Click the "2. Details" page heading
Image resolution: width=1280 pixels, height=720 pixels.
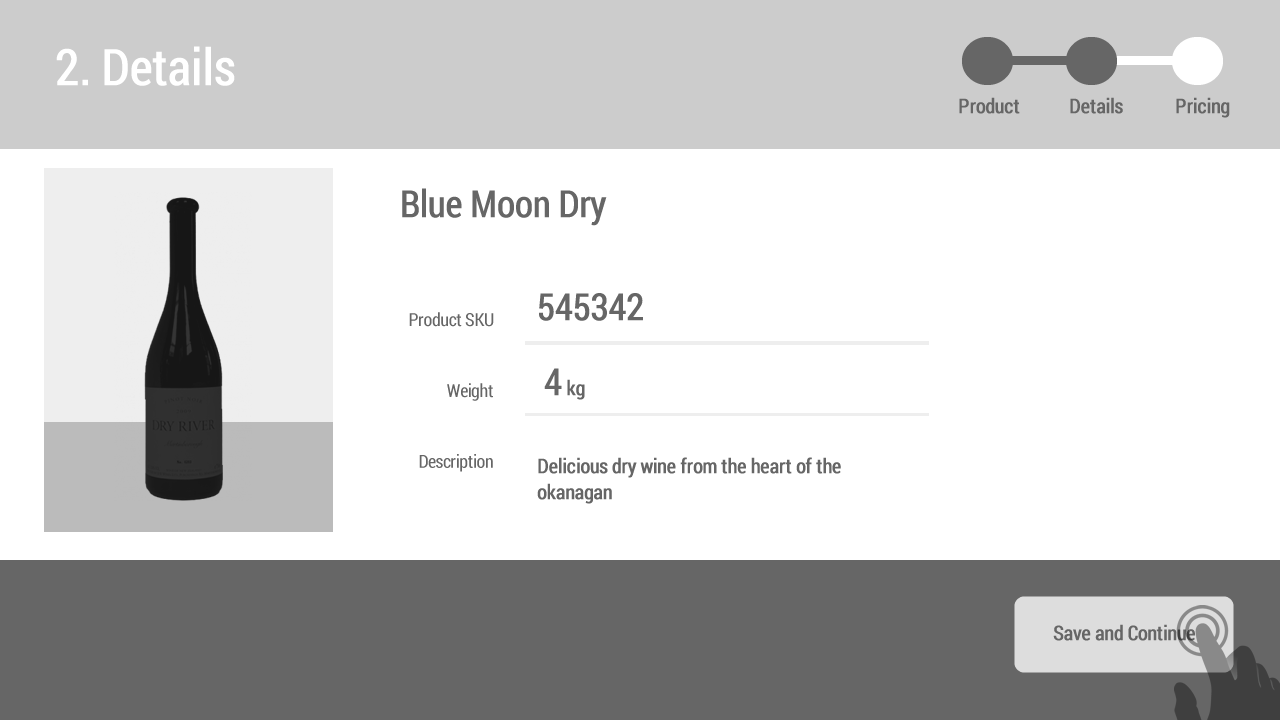[x=145, y=69]
